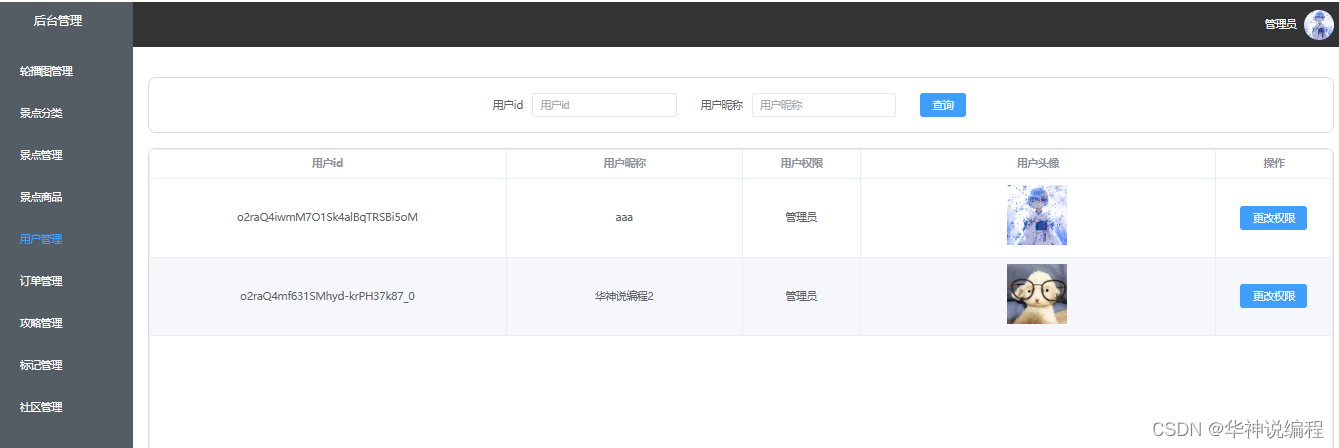Screen dimensions: 1339x448
Task: Click the 用户id label beside search field
Action: [x=507, y=105]
